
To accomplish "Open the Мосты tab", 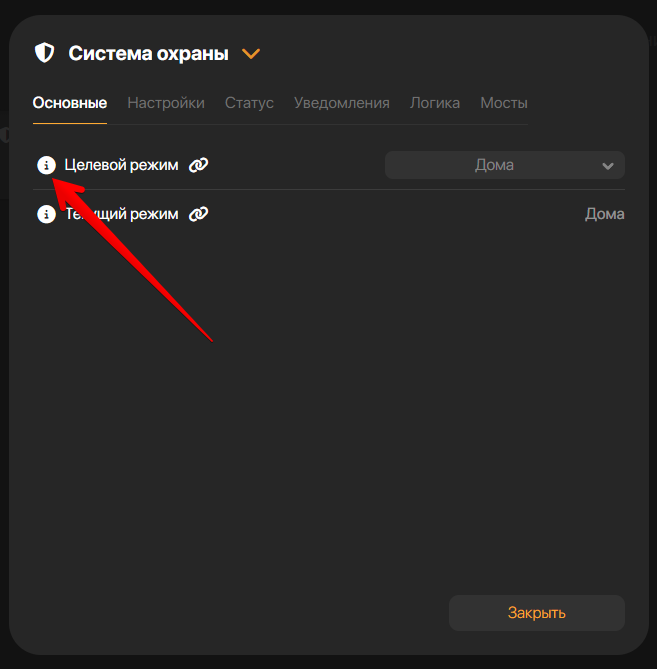I will [x=504, y=103].
